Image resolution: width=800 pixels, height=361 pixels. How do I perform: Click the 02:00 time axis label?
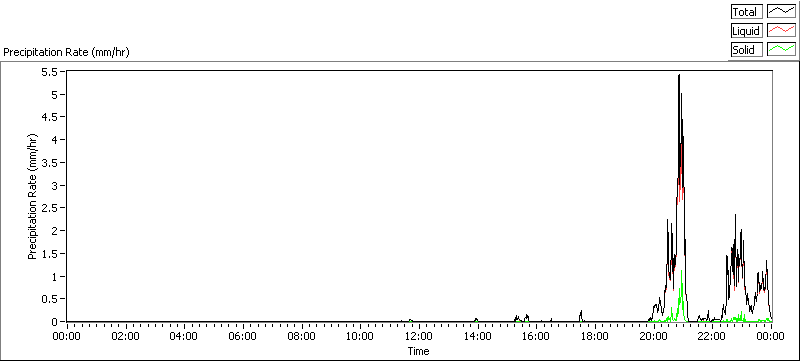(x=126, y=336)
